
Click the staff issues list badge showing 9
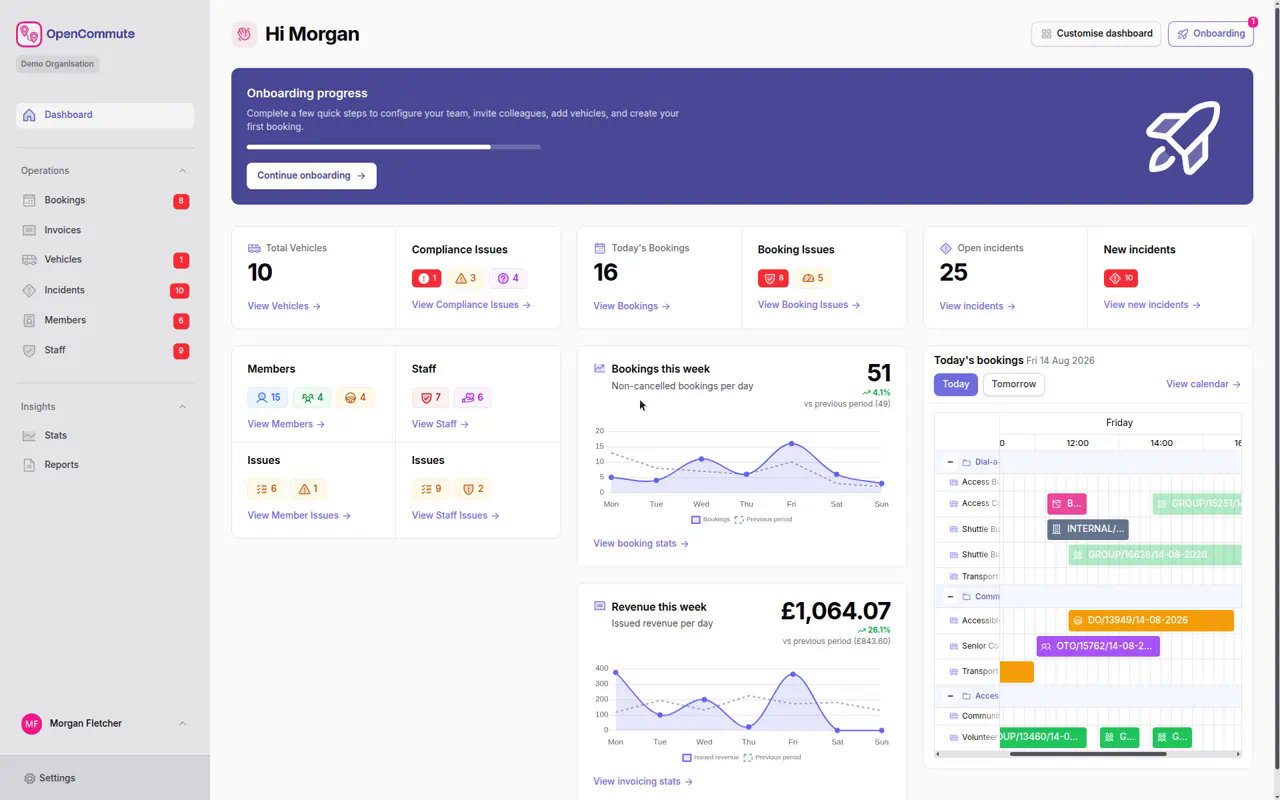(x=431, y=489)
